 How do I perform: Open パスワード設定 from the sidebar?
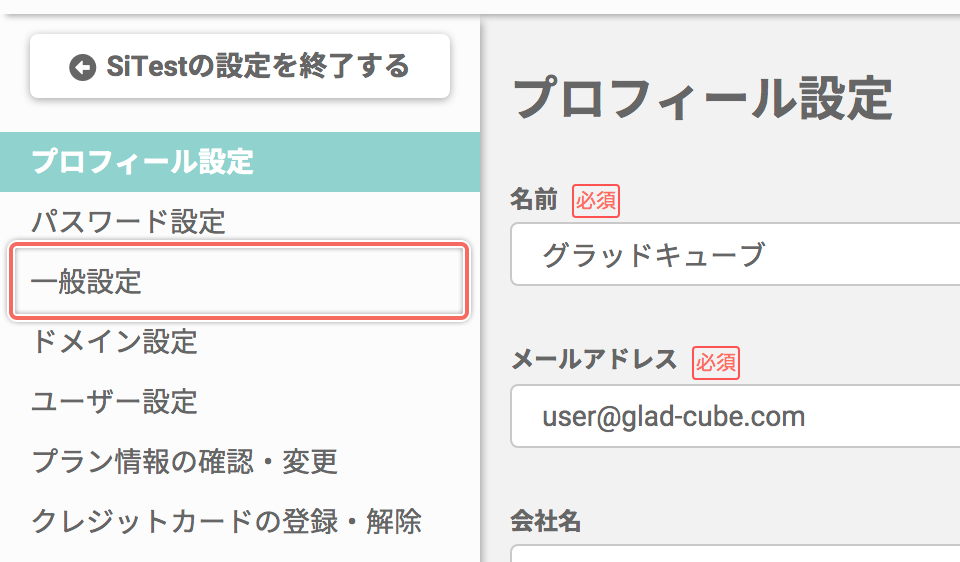[x=129, y=222]
